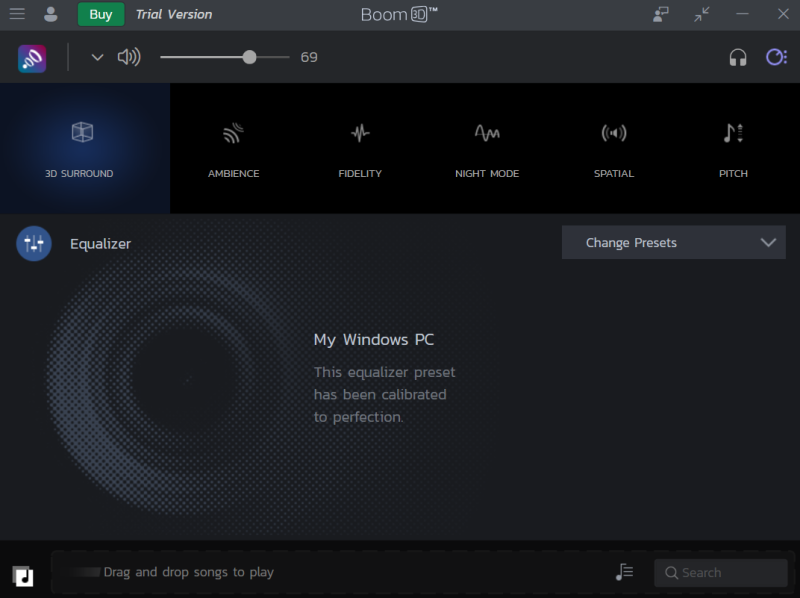Select the Fidelity effect
Screen dimensions: 800x598
[360, 148]
